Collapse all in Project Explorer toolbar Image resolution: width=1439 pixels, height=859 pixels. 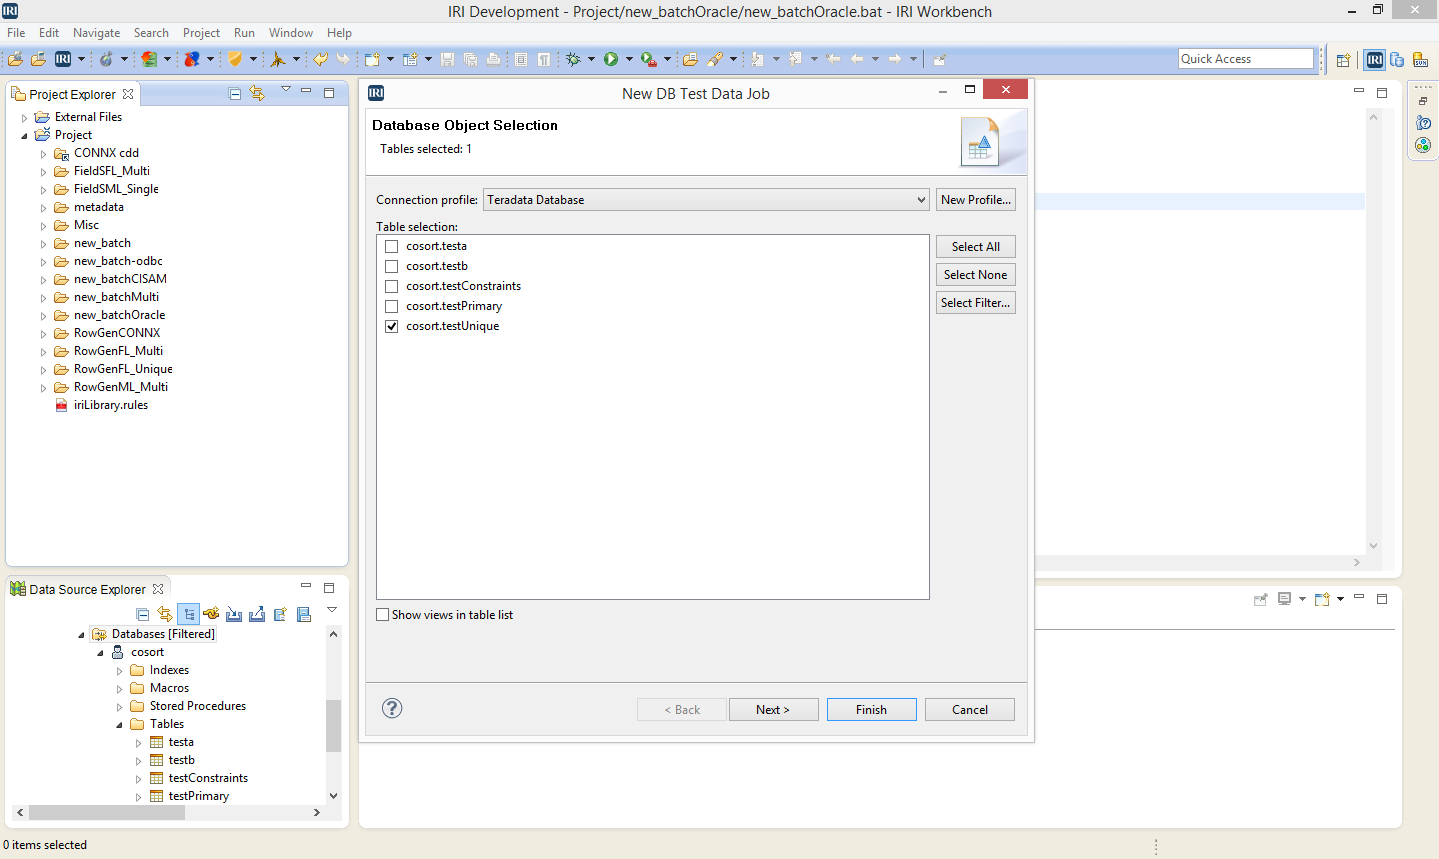[235, 94]
